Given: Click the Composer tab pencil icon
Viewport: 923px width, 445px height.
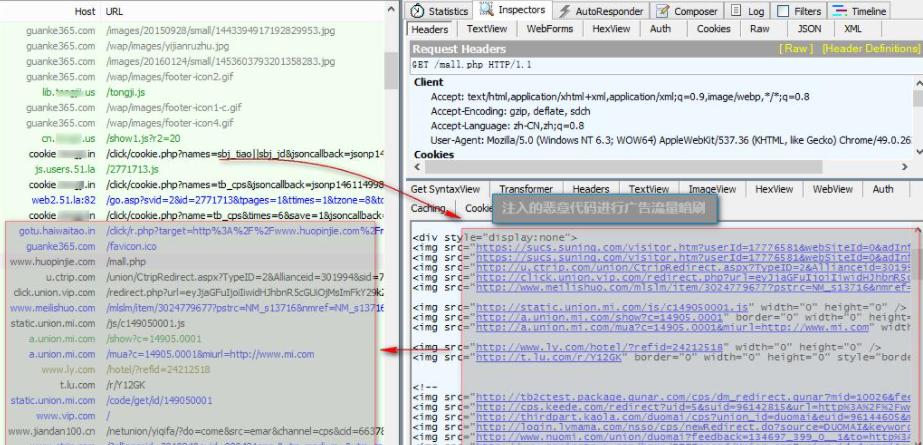Looking at the screenshot, I should (x=662, y=11).
